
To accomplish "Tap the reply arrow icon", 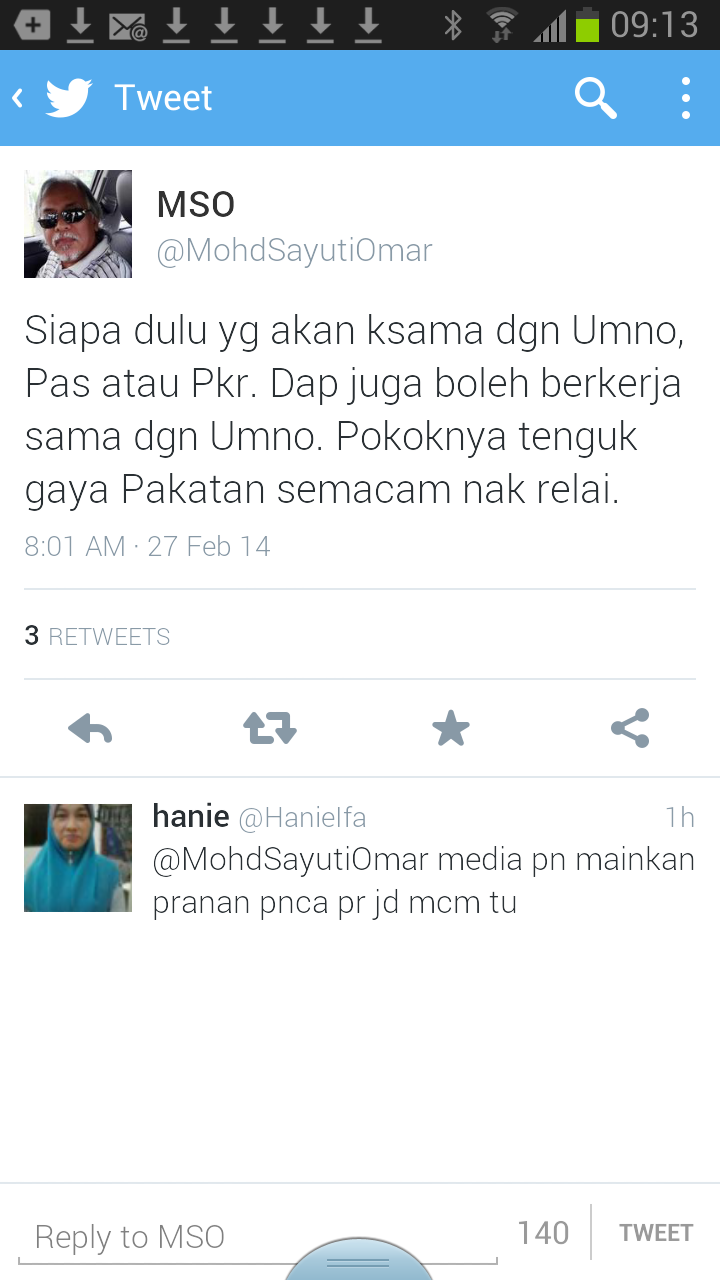I will click(x=90, y=729).
